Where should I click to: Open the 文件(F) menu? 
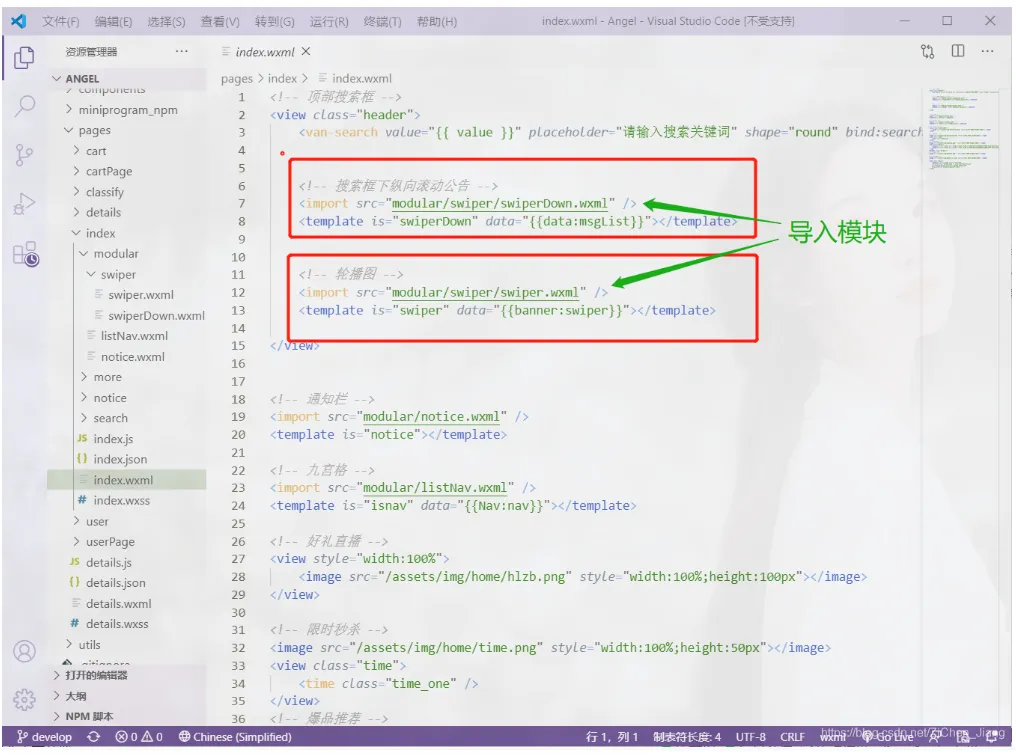click(60, 21)
